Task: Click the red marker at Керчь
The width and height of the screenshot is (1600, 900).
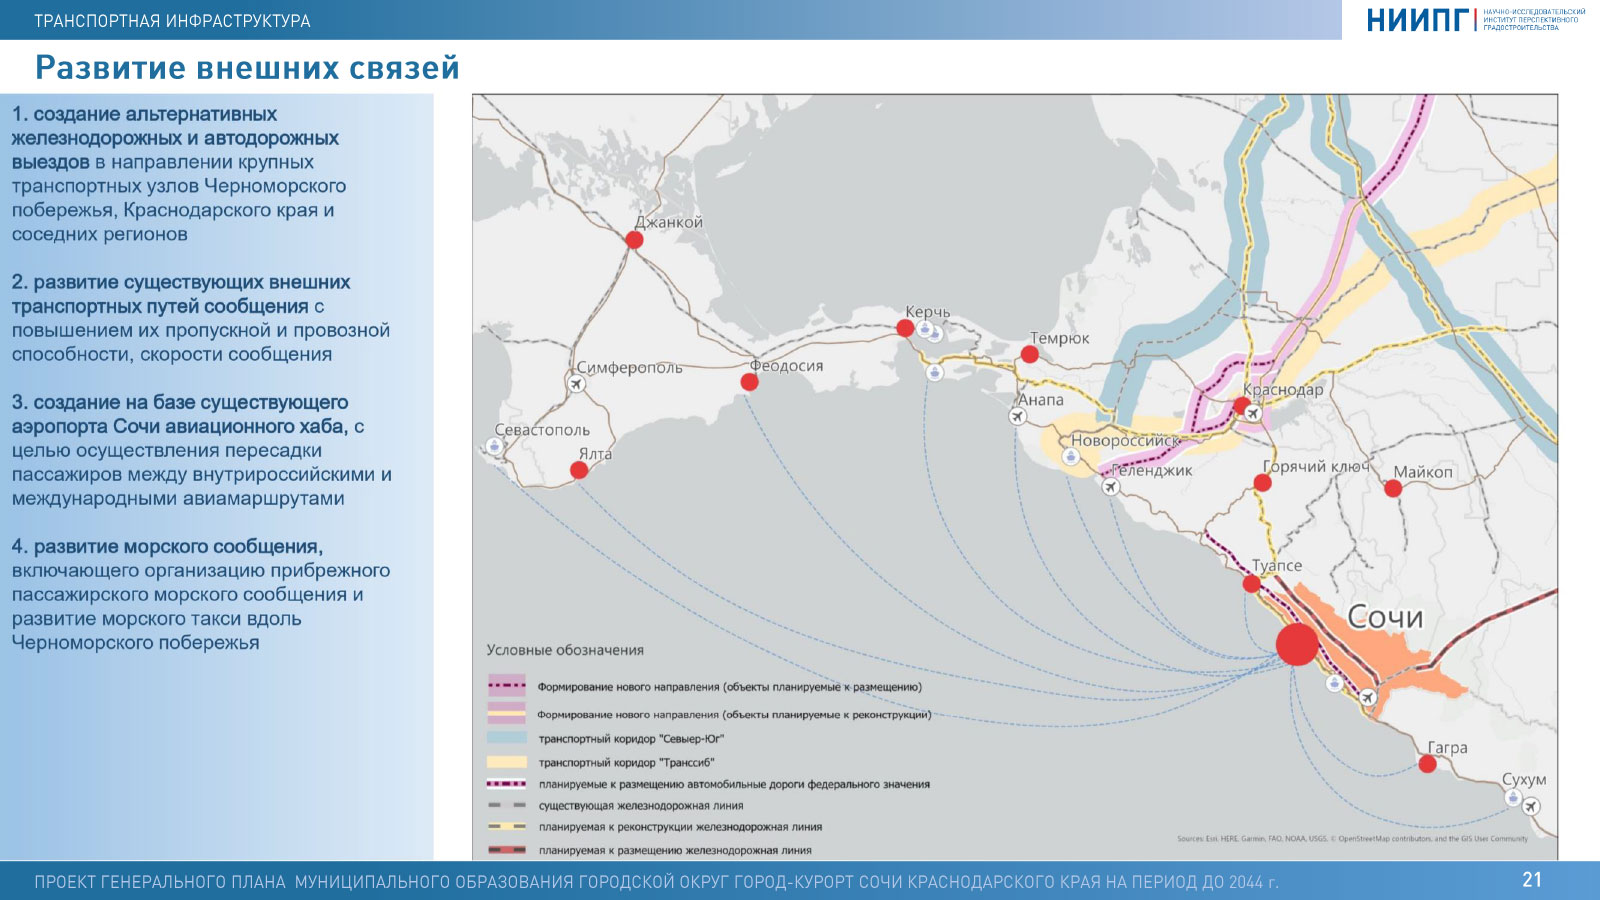Action: pyautogui.click(x=905, y=328)
